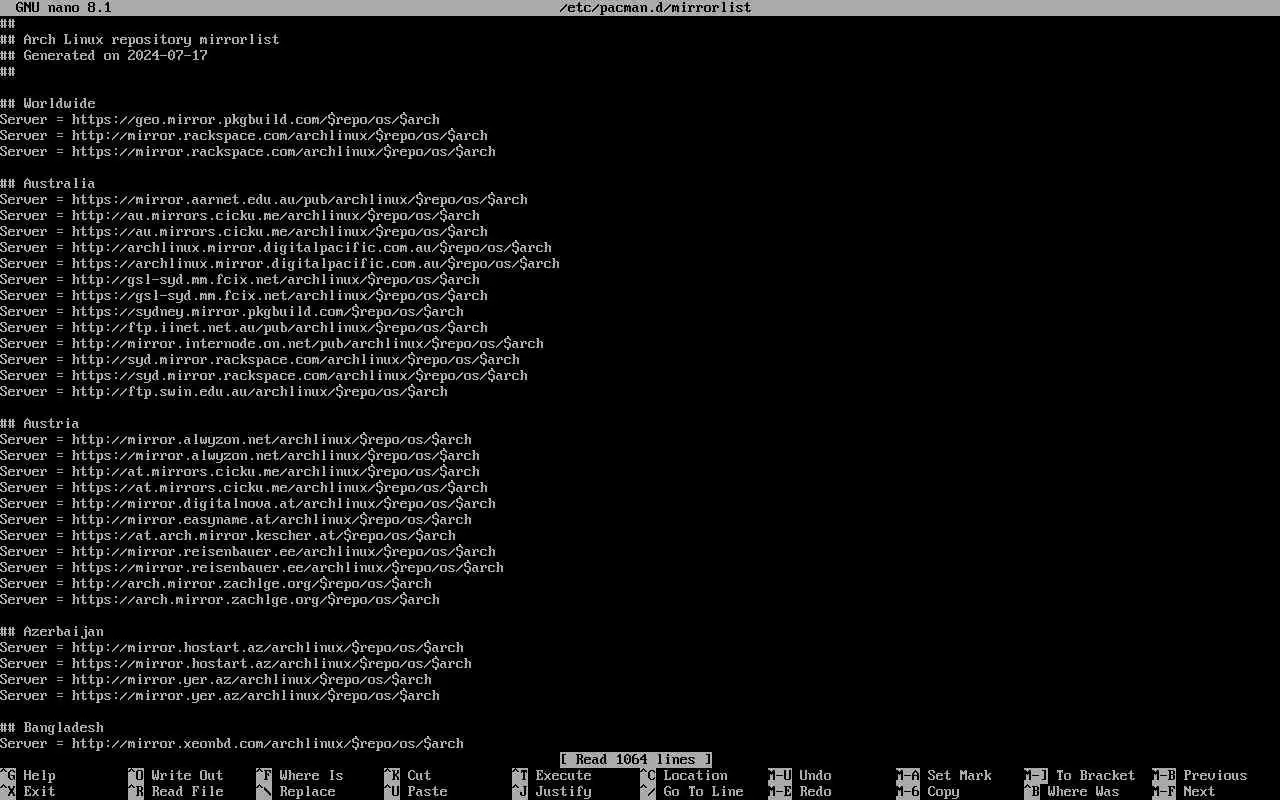Screen dimensions: 1280x800
Task: Select the ^R Read File shortcut
Action: [x=176, y=791]
